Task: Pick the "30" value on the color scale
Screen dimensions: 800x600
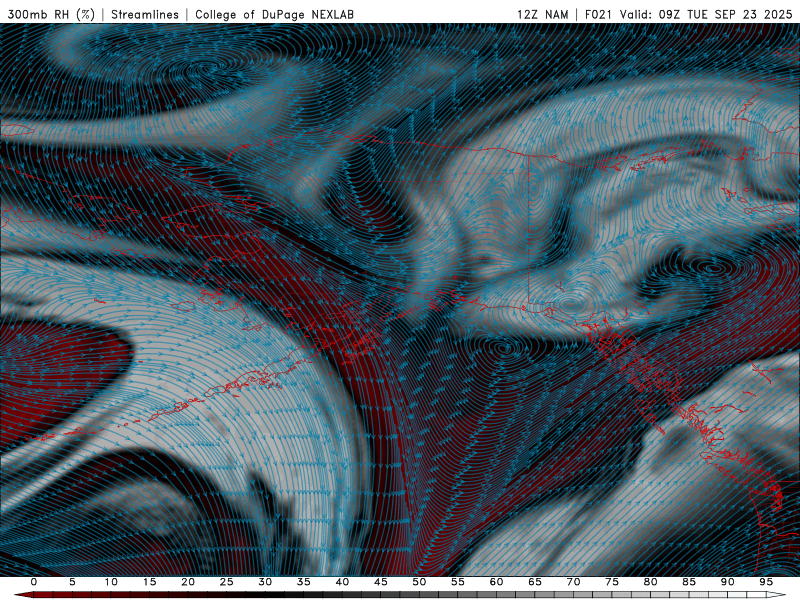Action: 265,582
